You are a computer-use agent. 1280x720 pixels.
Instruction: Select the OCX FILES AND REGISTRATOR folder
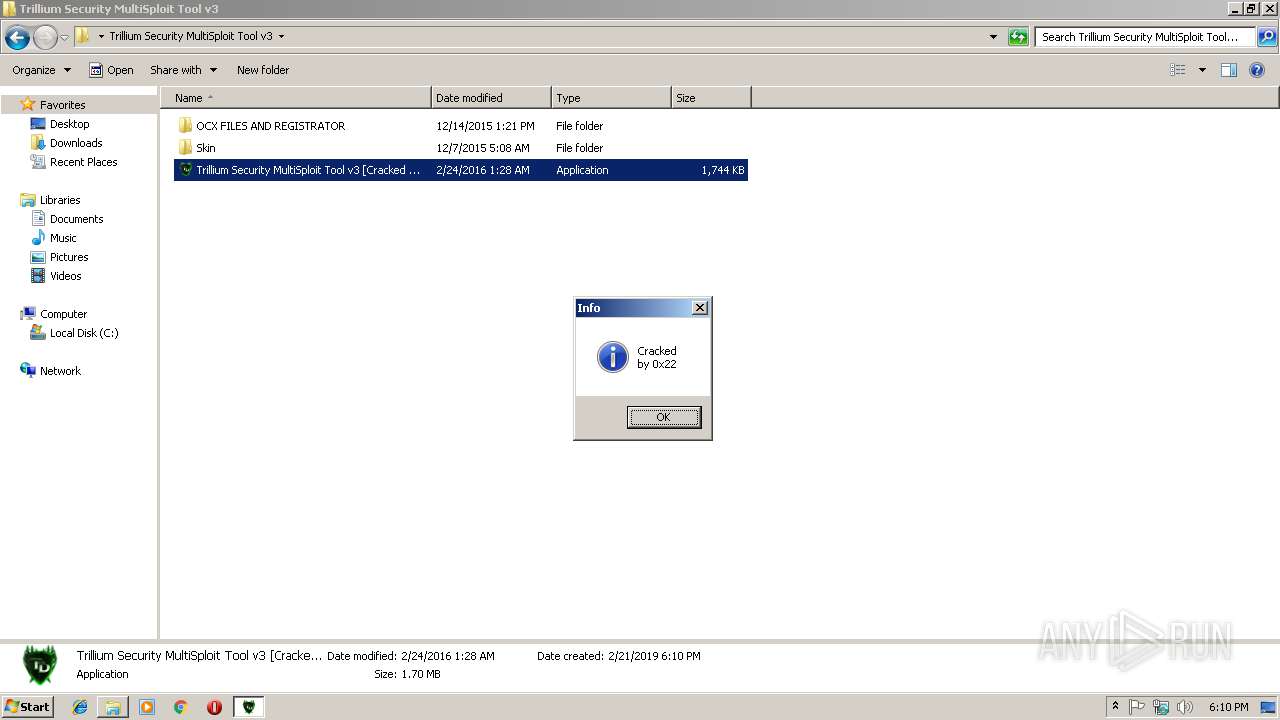461,126
